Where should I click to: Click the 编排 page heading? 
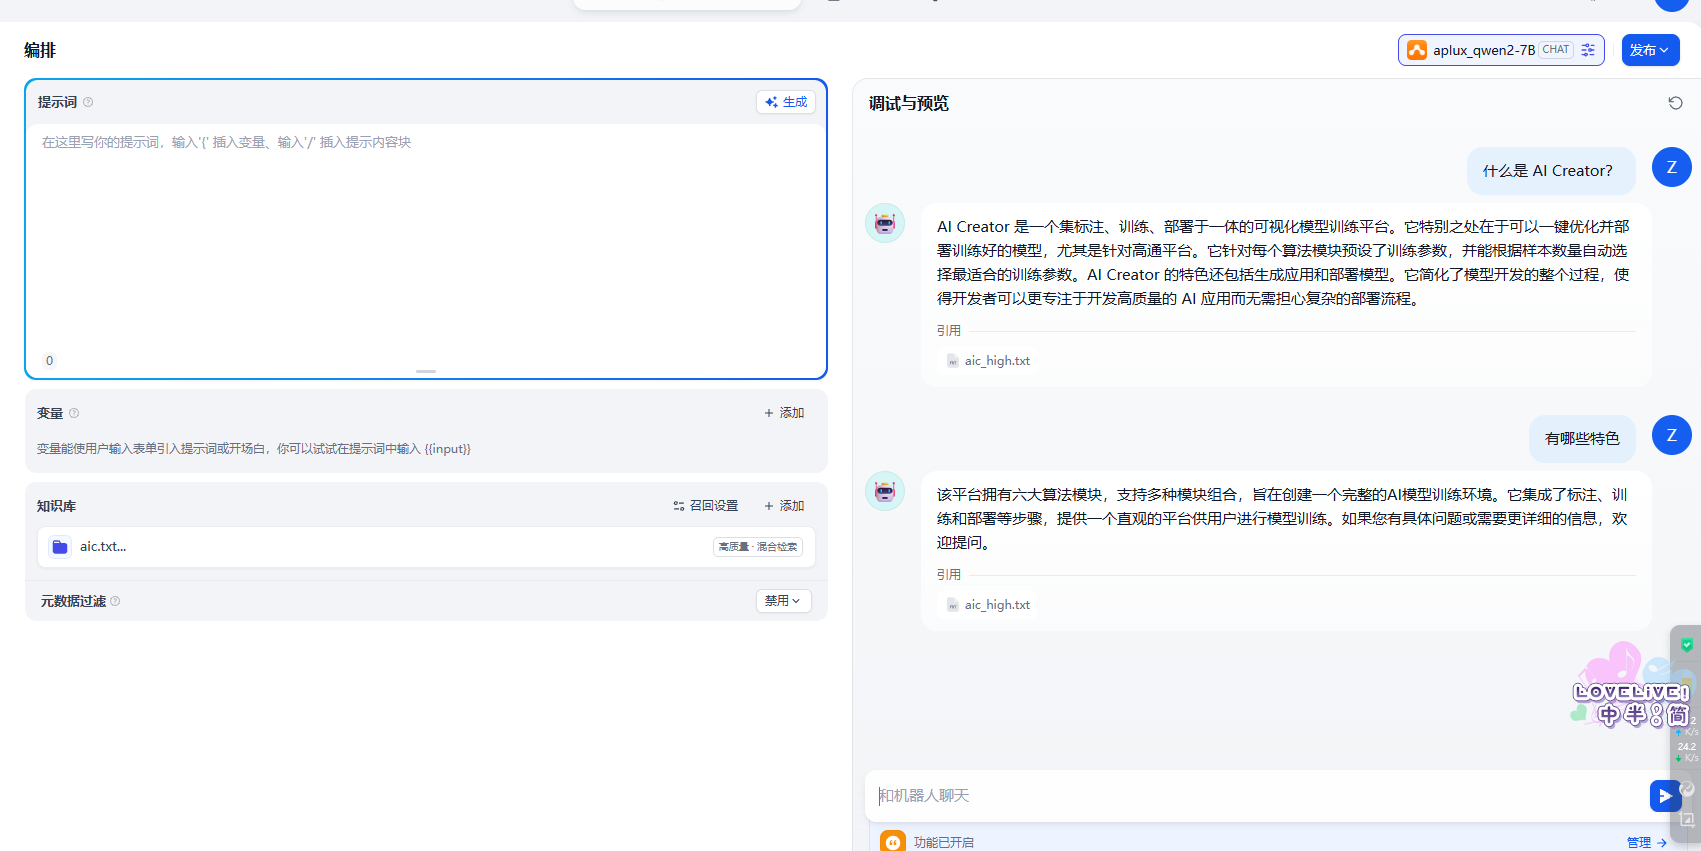click(x=40, y=50)
